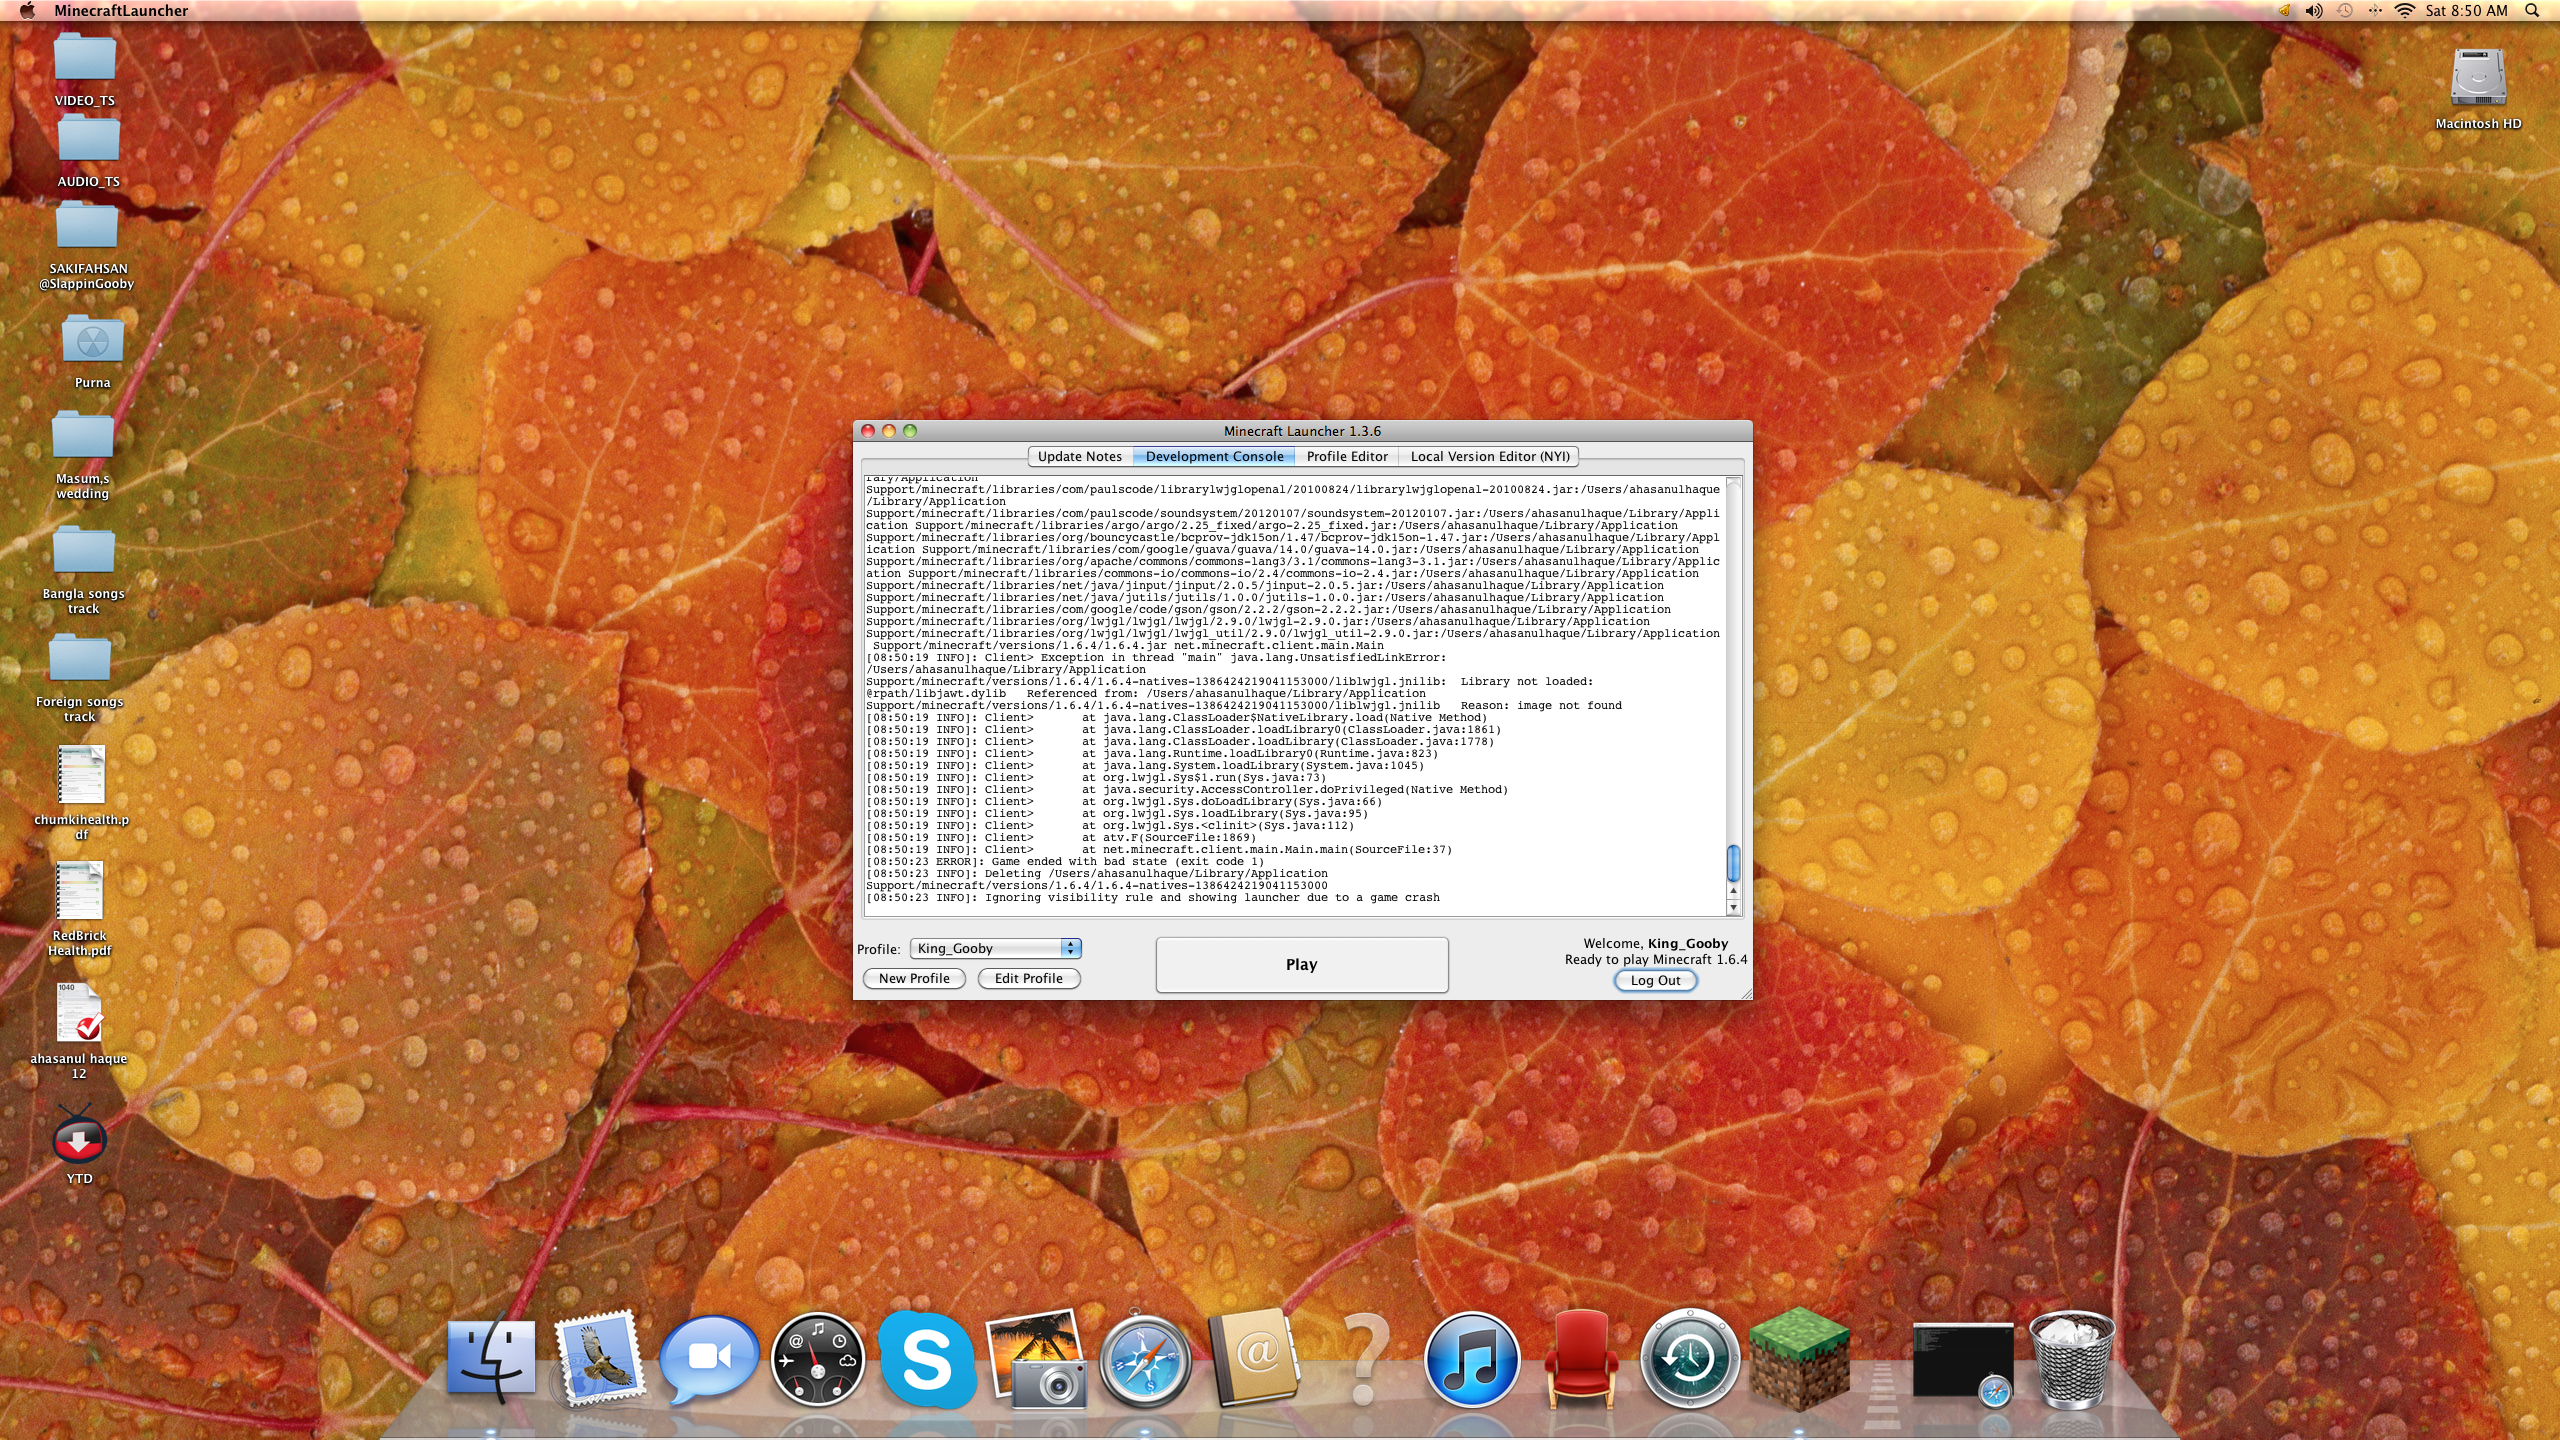Open Safari compass icon in dock
Screen dimensions: 2560x1440
(x=1146, y=1360)
